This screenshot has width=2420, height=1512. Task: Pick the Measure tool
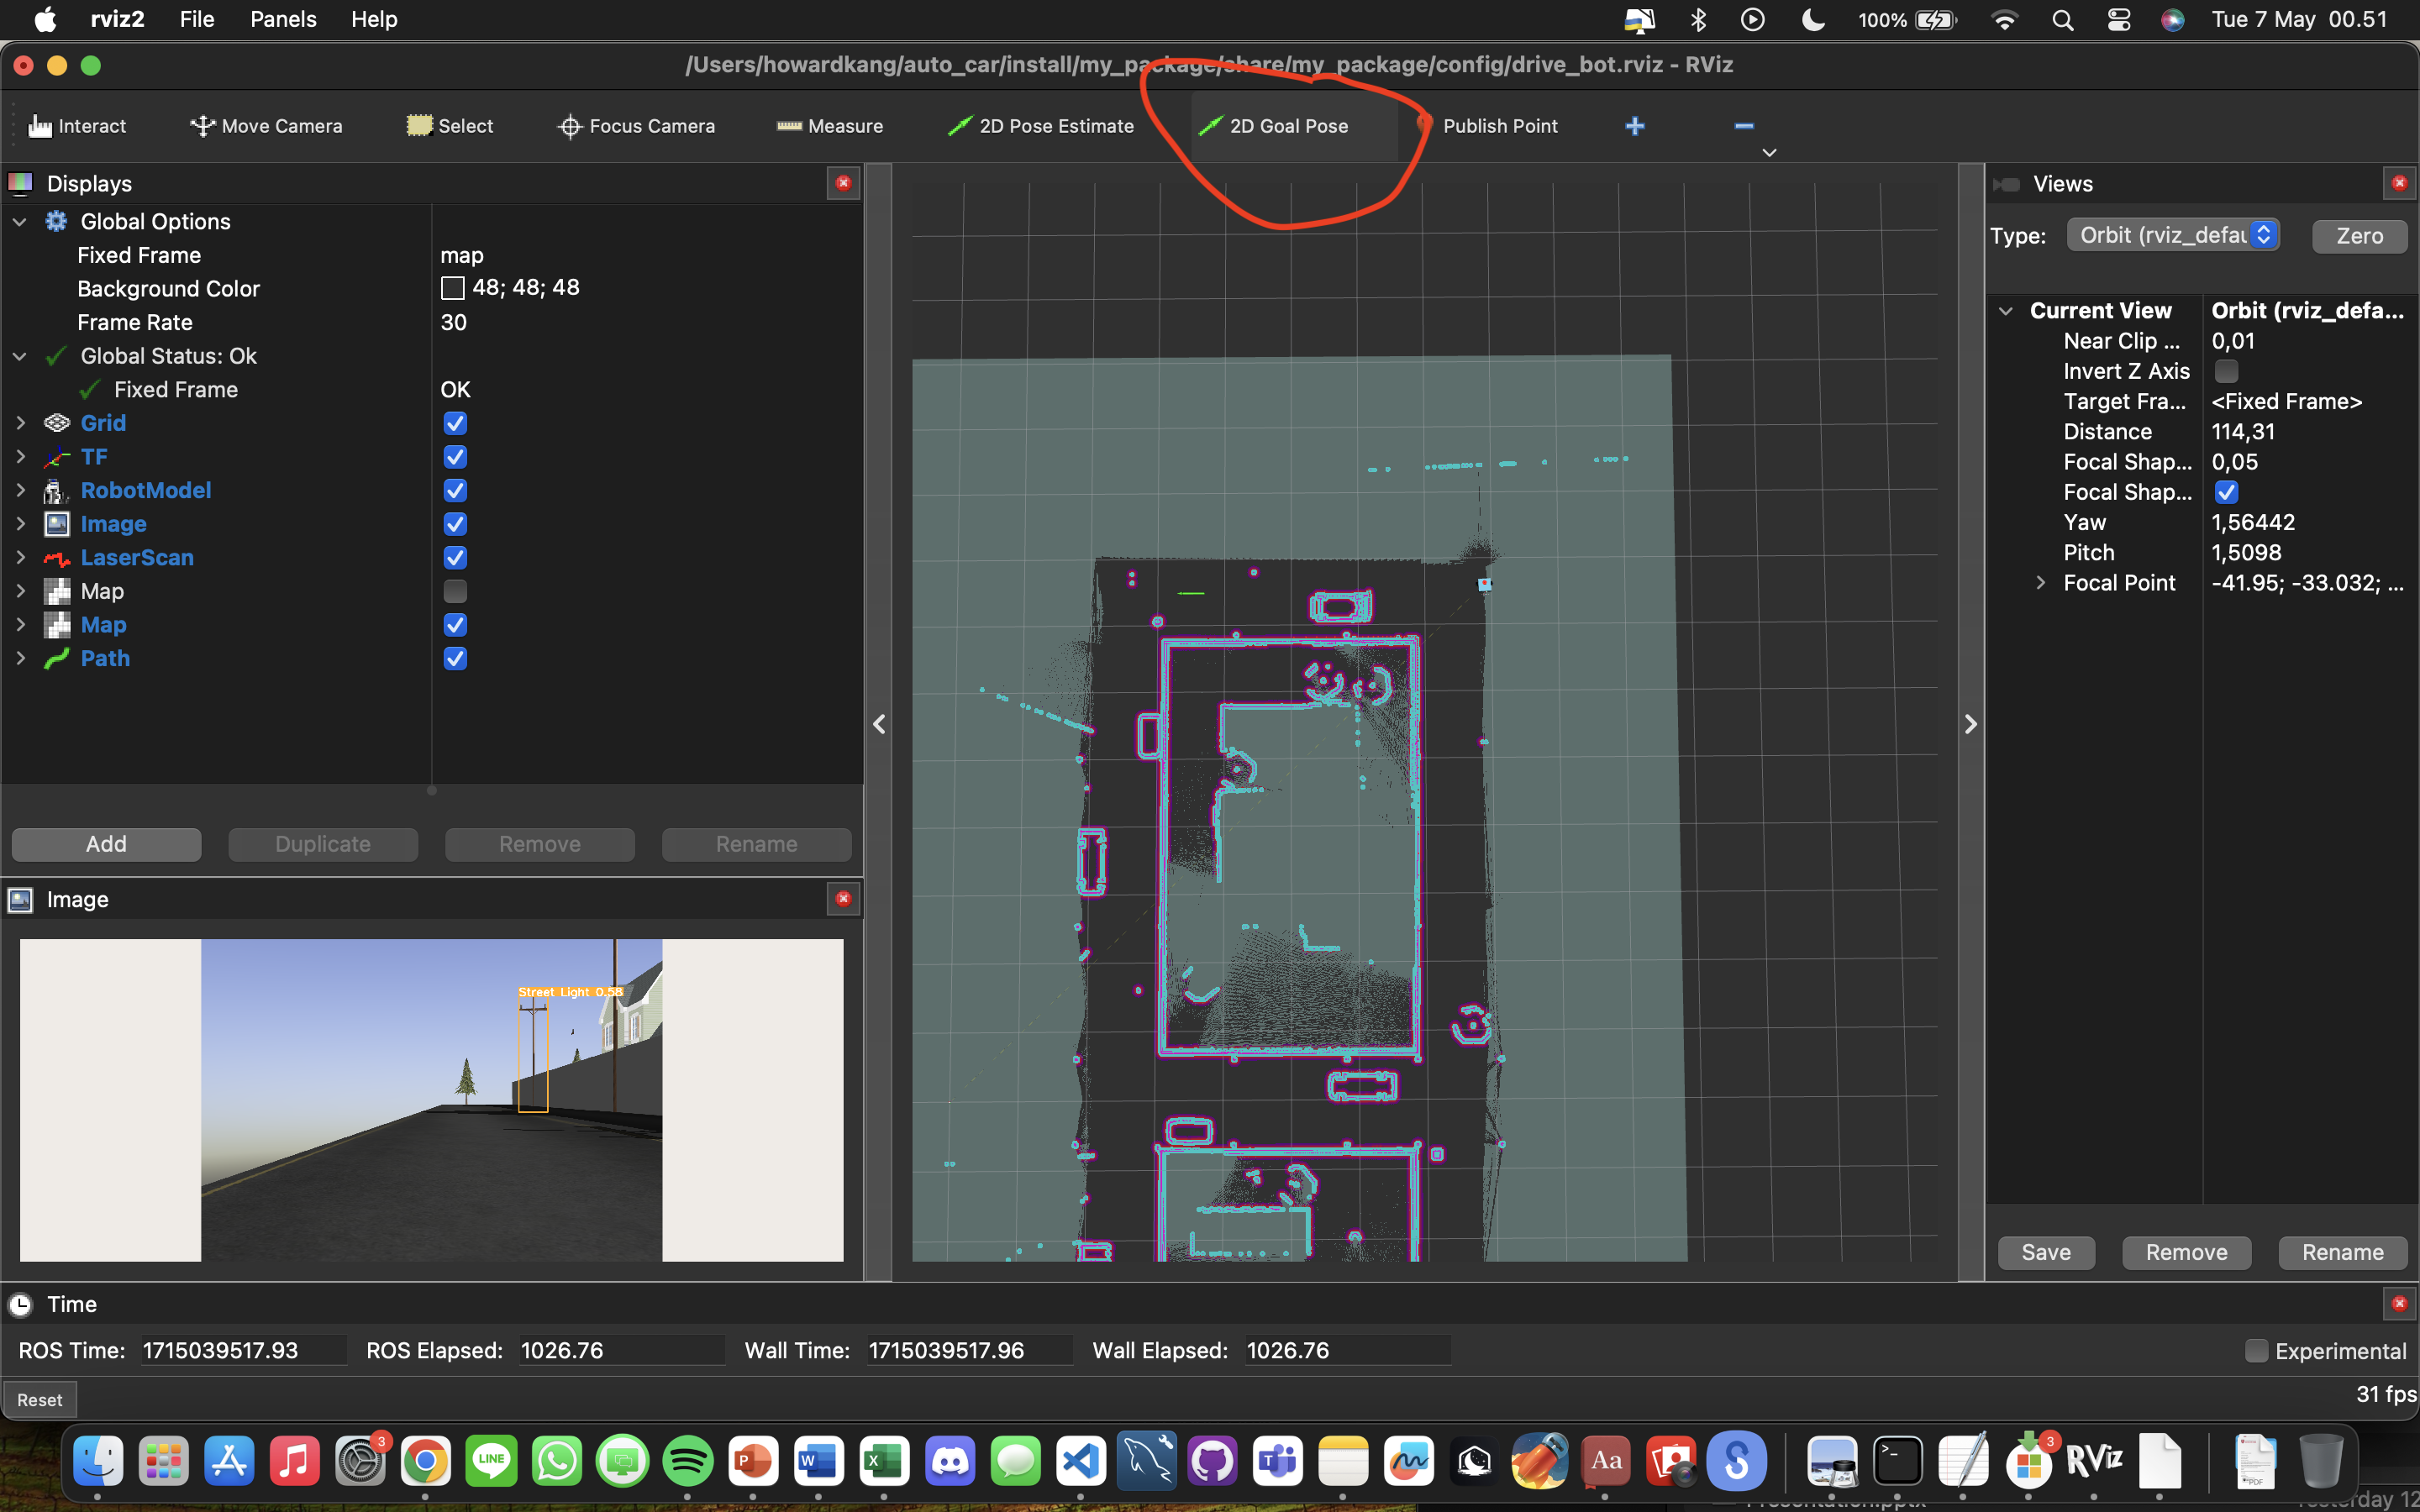tap(830, 126)
